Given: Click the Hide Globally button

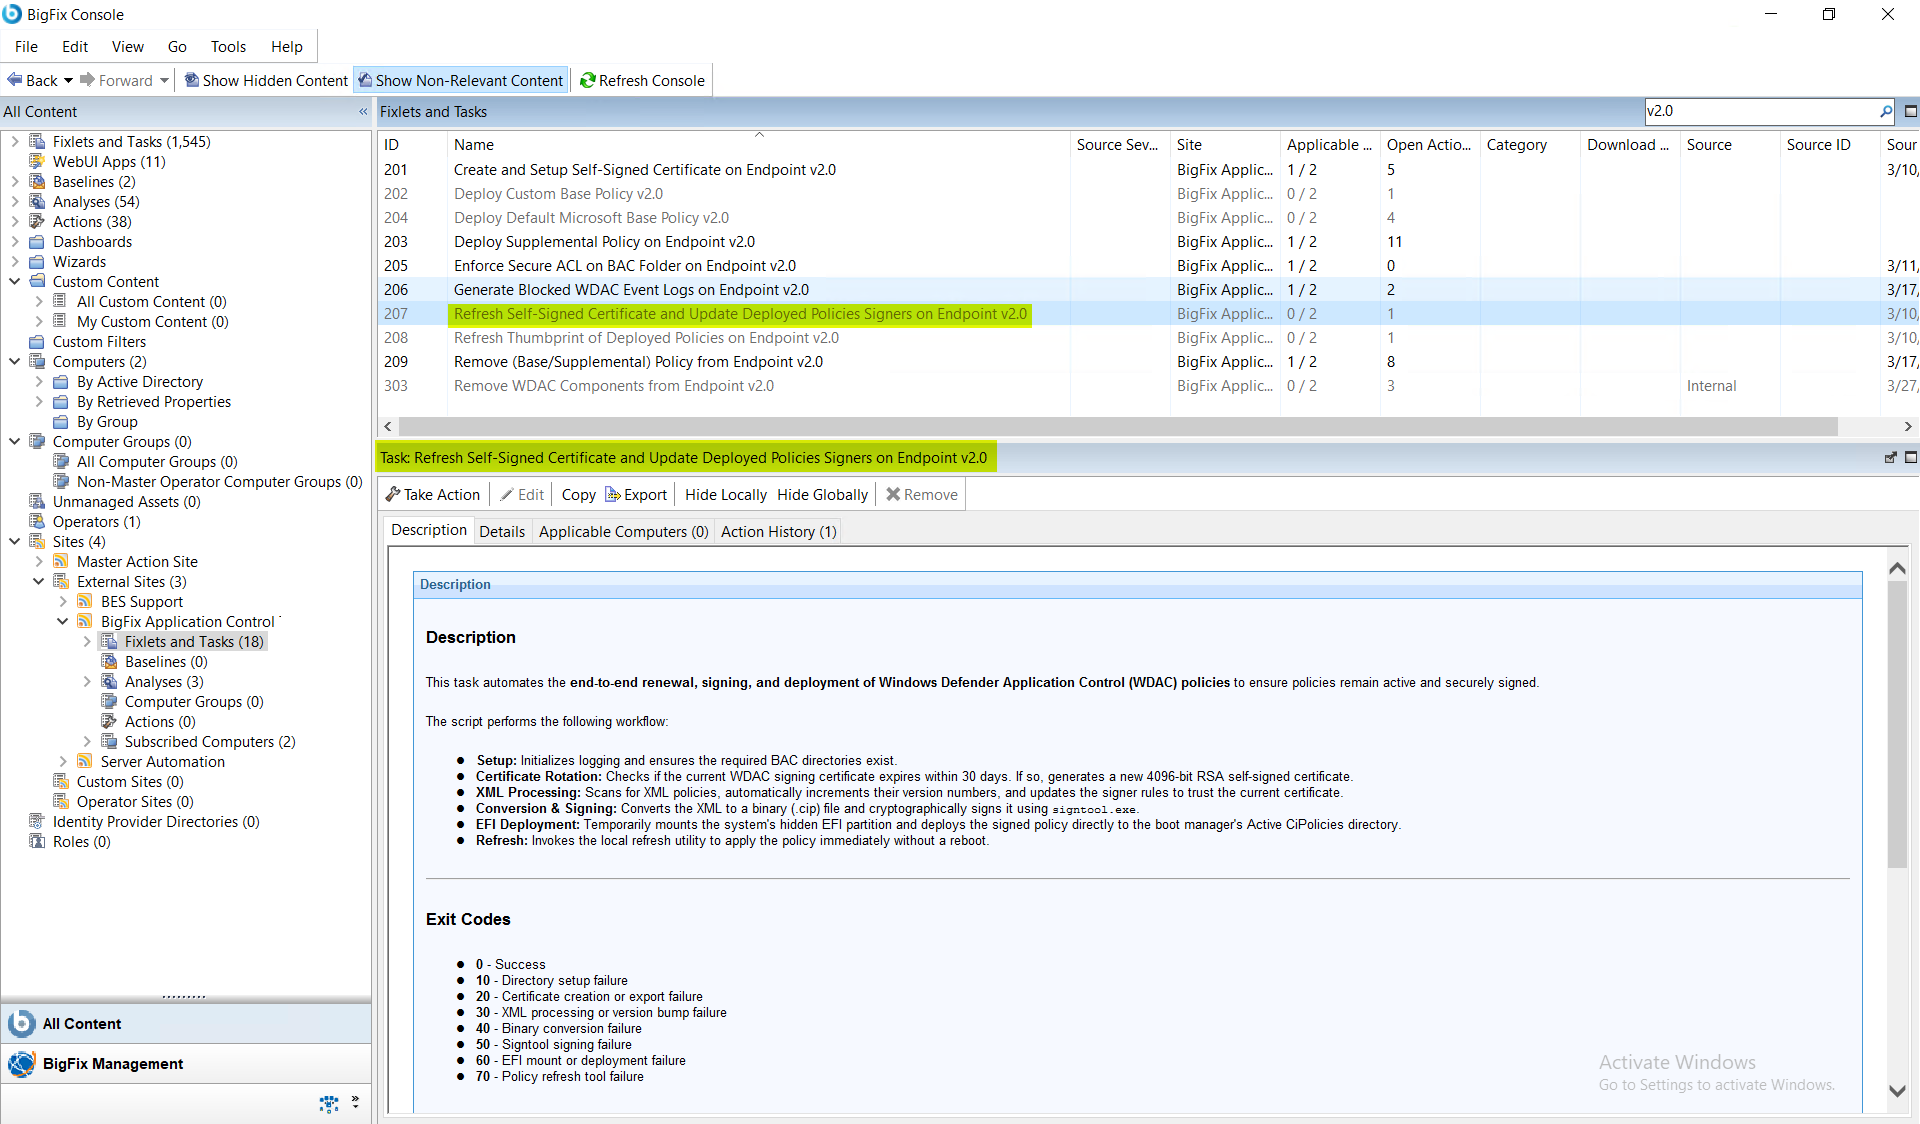Looking at the screenshot, I should point(822,493).
